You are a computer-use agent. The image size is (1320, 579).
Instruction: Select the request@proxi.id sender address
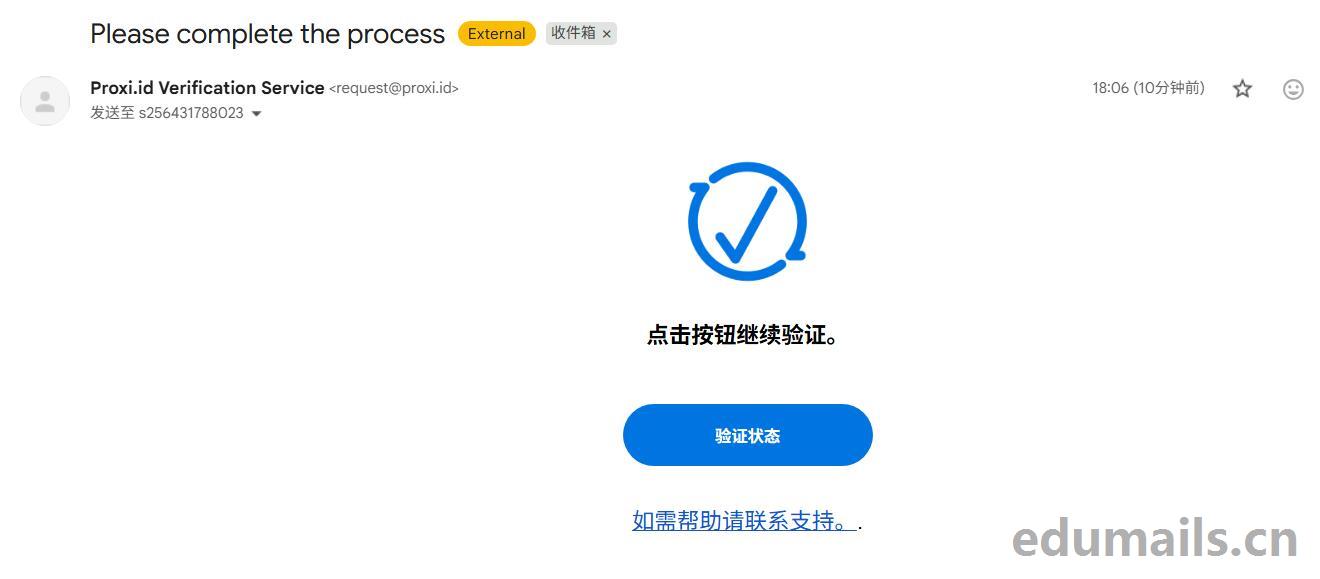click(394, 88)
